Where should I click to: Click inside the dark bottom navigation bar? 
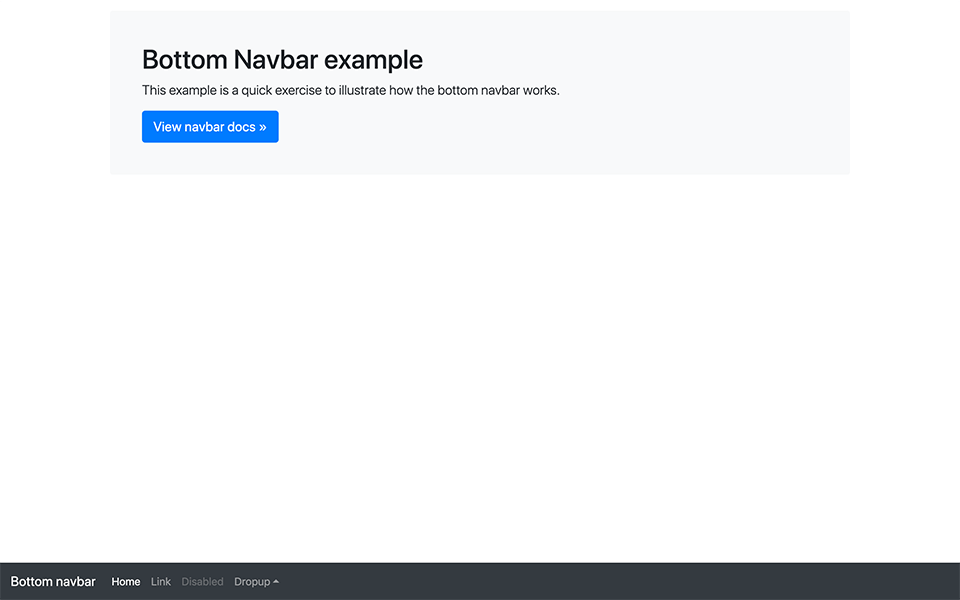600,581
